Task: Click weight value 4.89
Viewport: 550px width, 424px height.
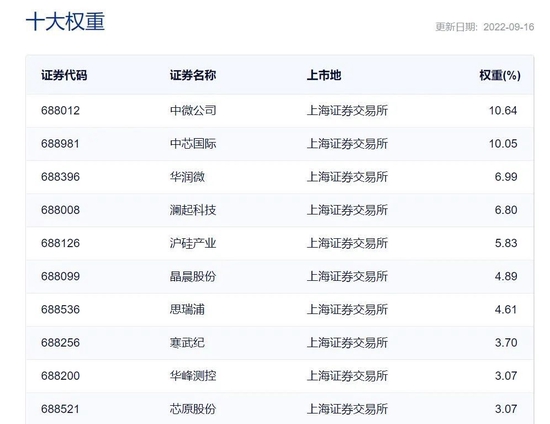Action: tap(506, 276)
